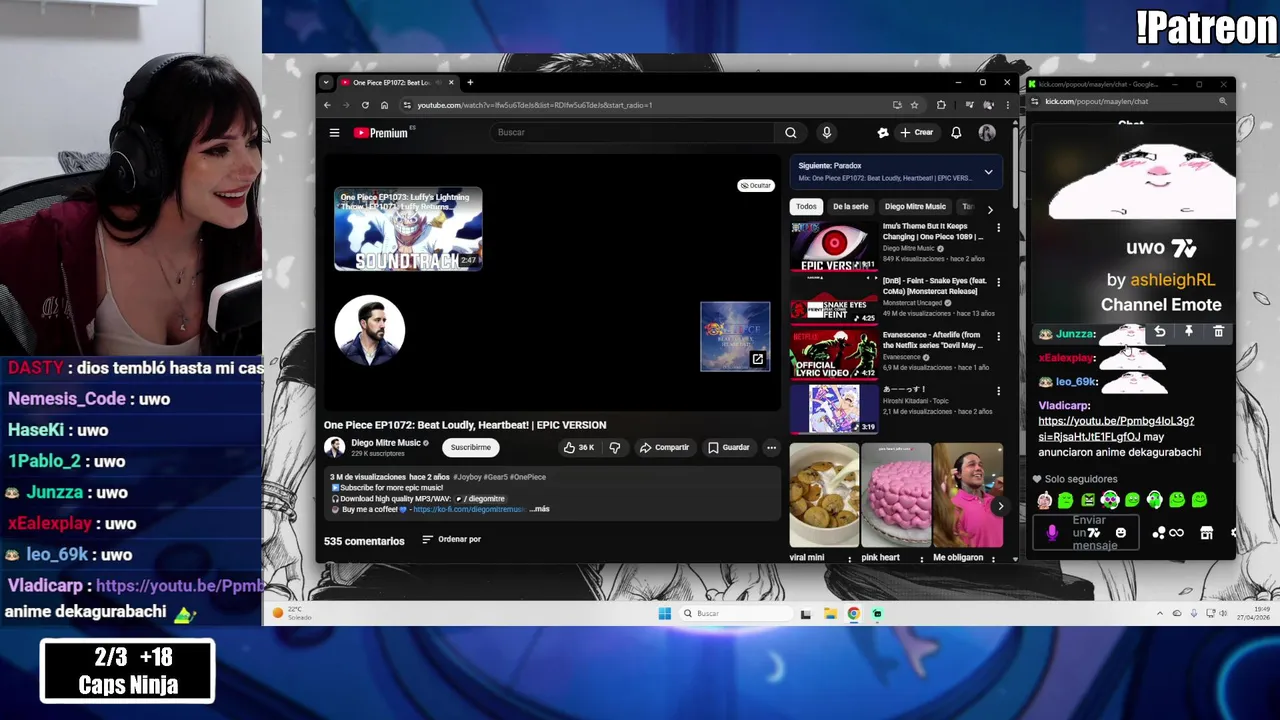Focus the YouTube Buscar search field
Image resolution: width=1280 pixels, height=720 pixels.
(x=632, y=132)
